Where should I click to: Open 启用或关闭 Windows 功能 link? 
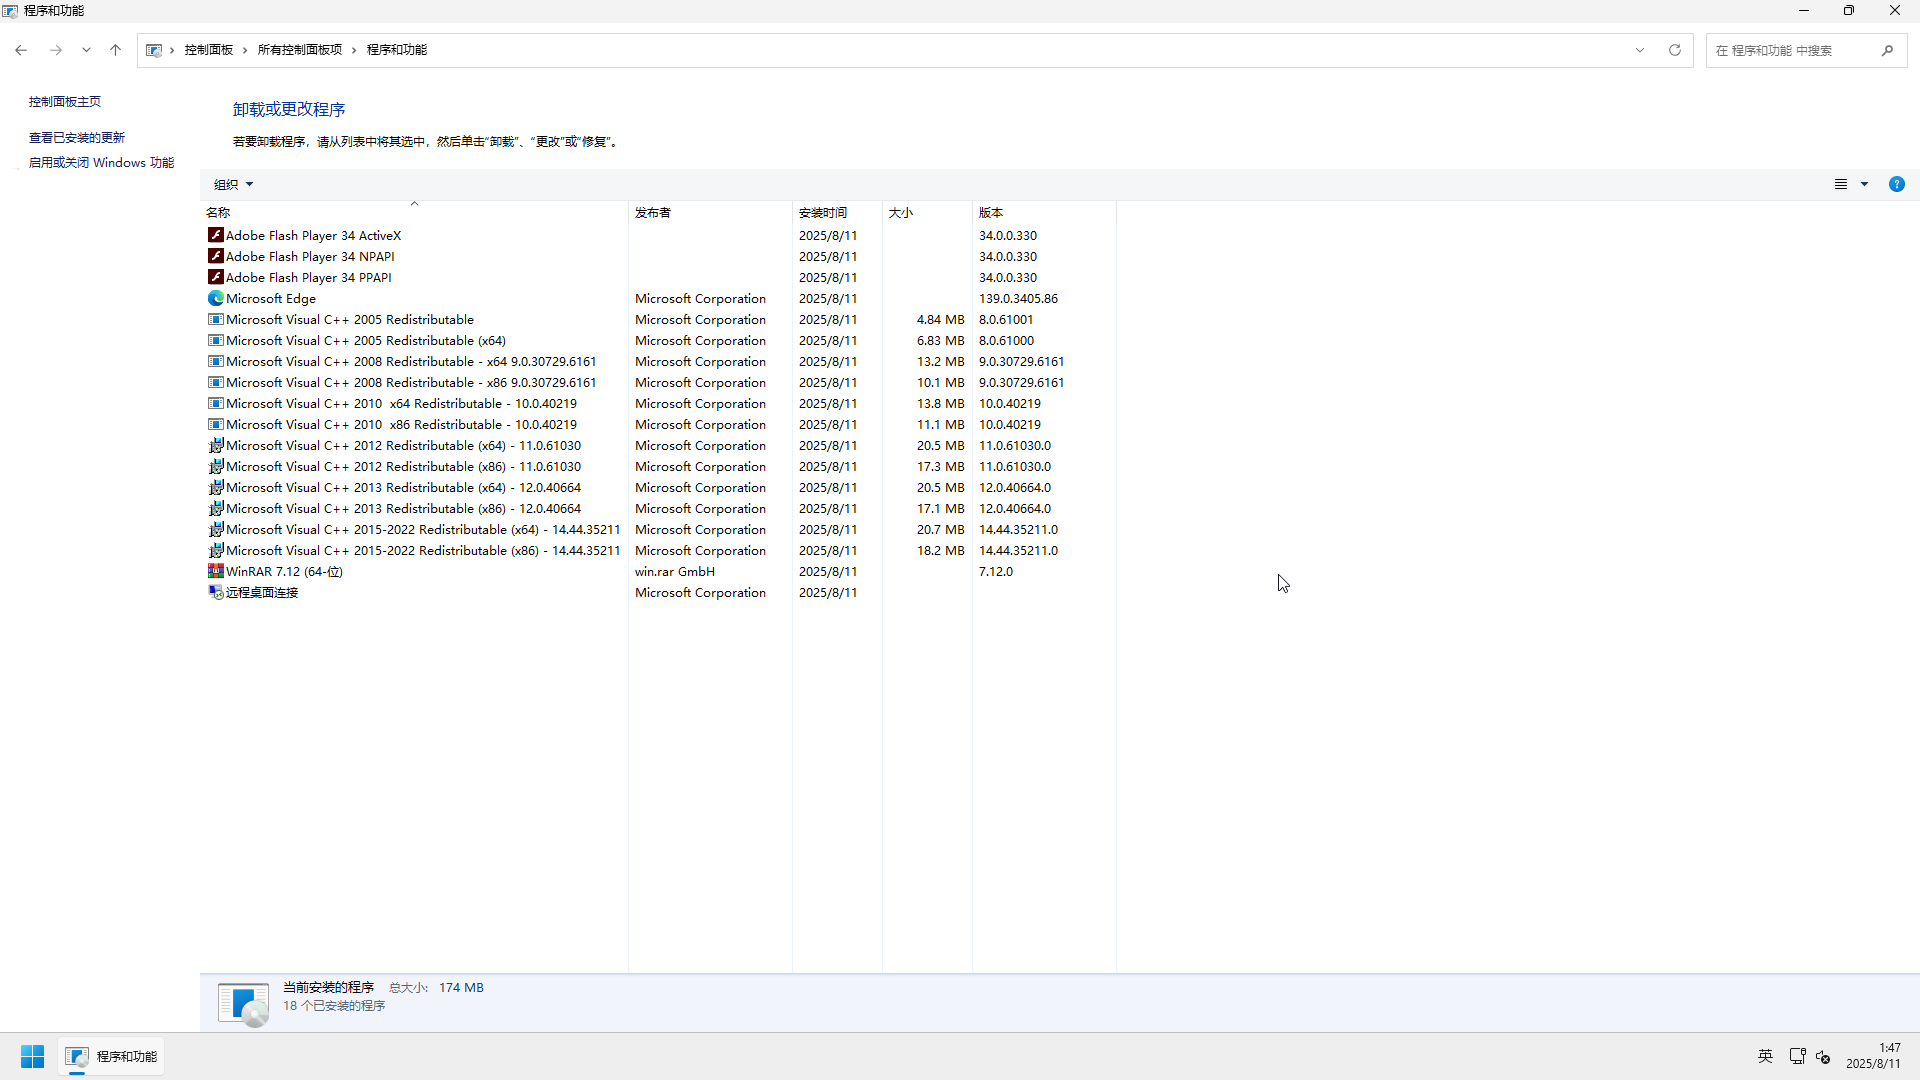tap(101, 162)
